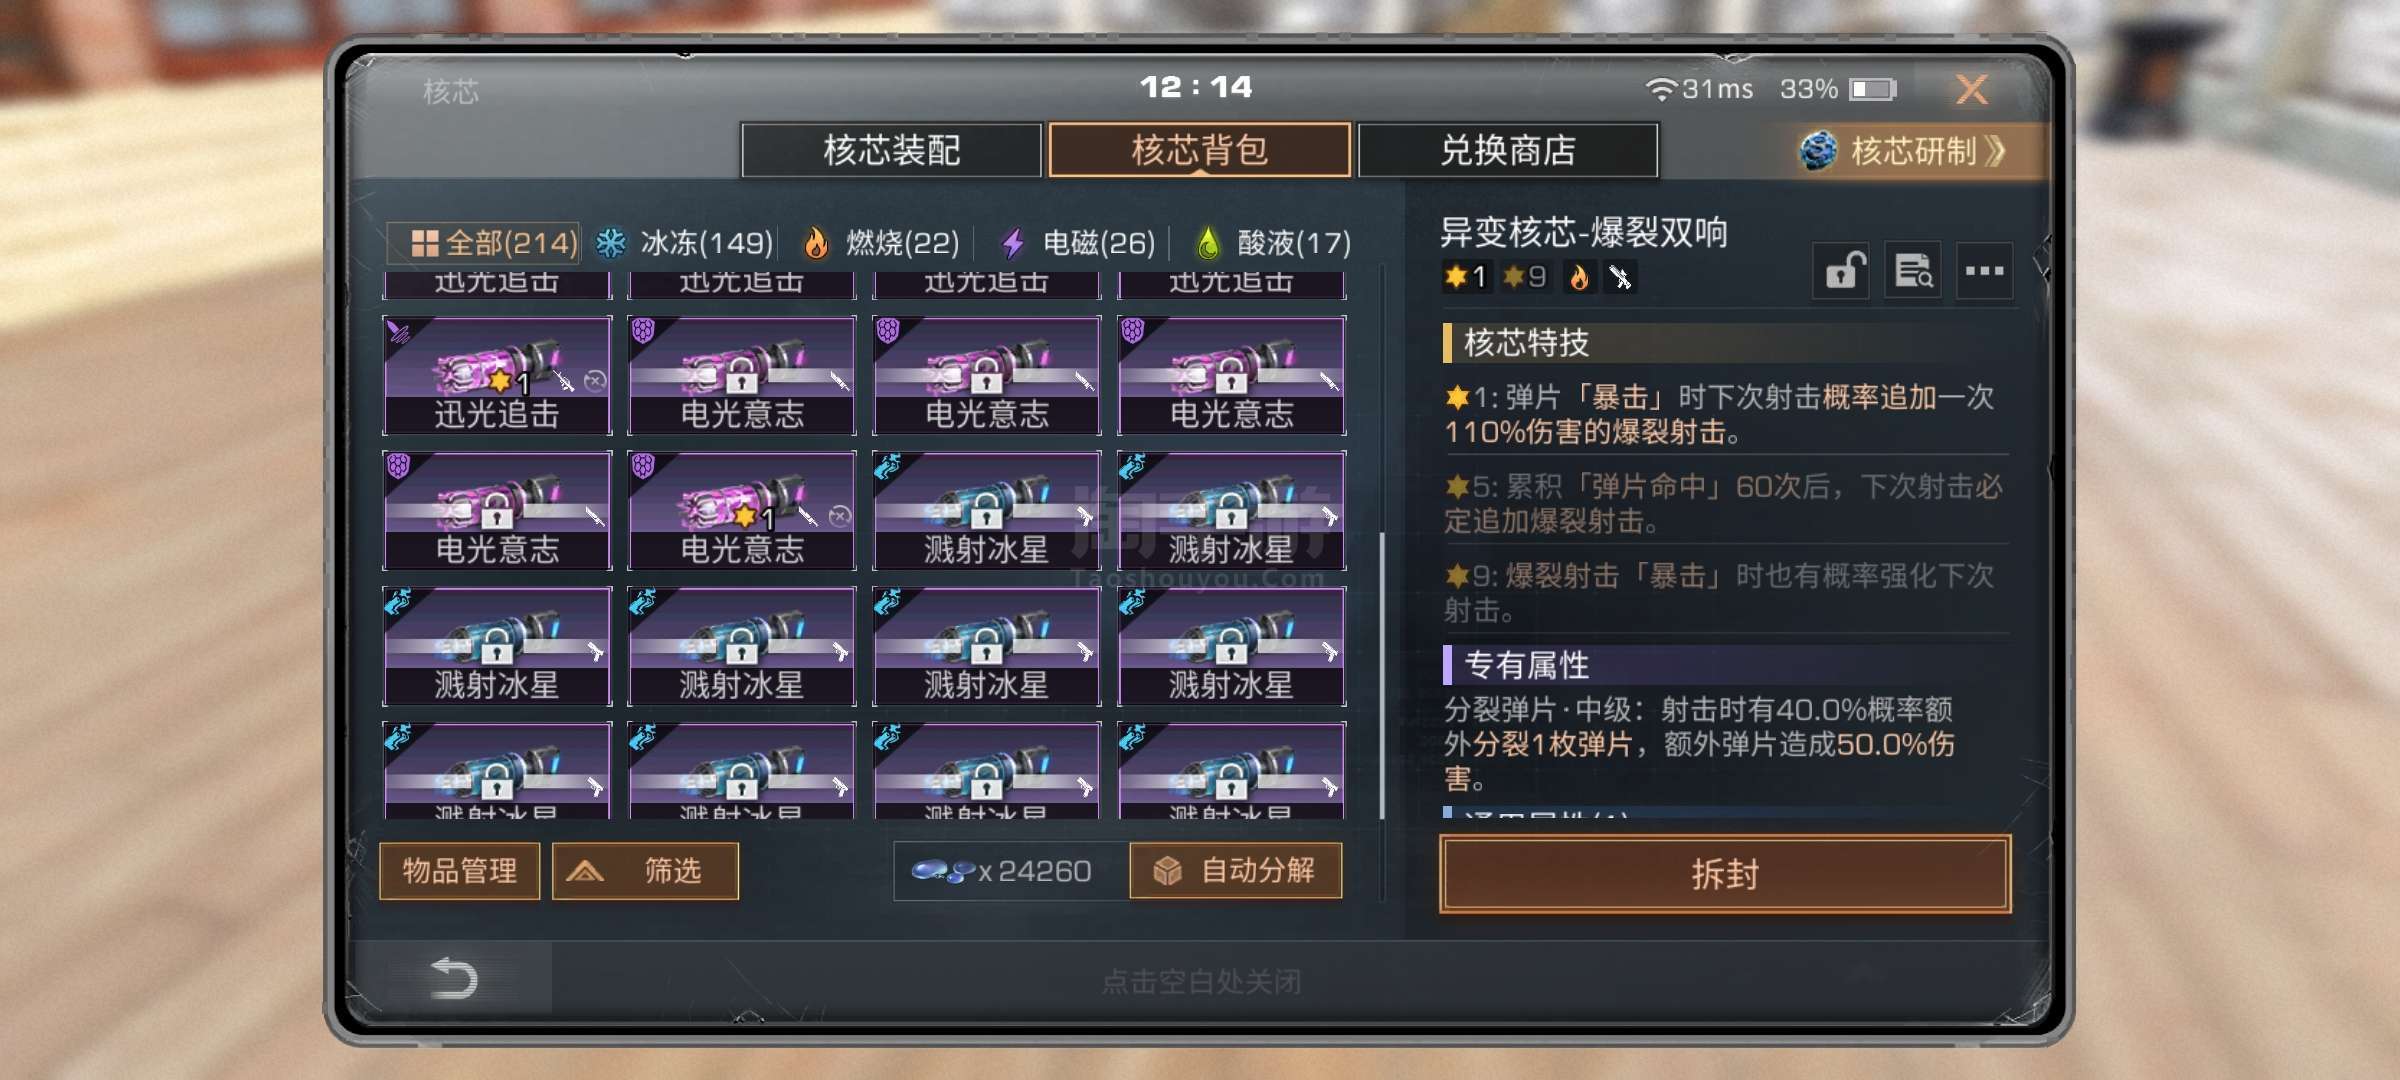Select the starred 迅光追击 core thumbnail
The image size is (2400, 1080).
497,375
